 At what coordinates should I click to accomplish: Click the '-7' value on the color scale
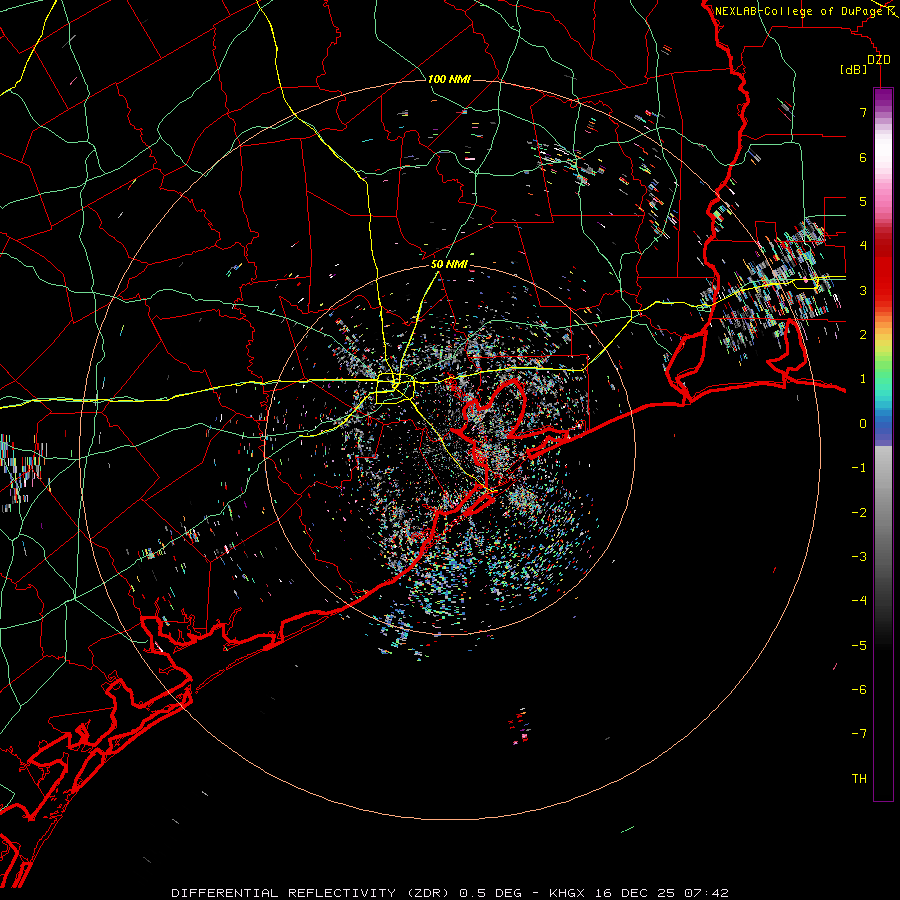[x=859, y=734]
